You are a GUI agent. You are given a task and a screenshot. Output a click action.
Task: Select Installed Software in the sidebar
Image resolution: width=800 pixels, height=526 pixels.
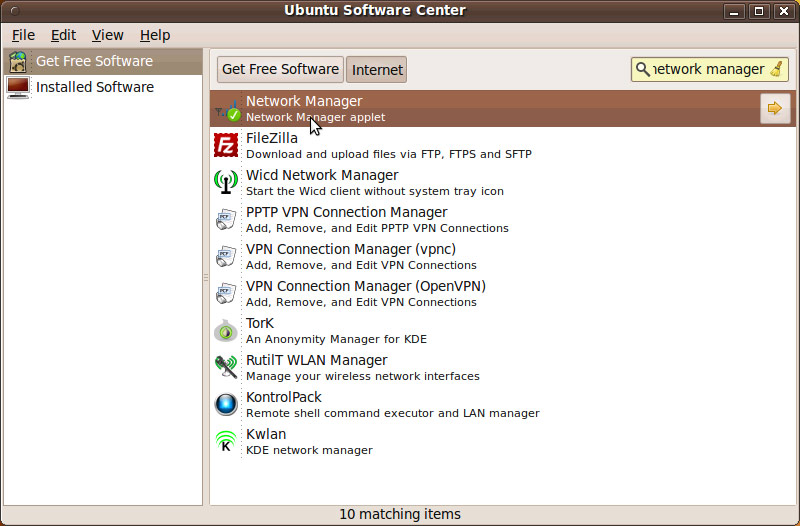pyautogui.click(x=103, y=87)
